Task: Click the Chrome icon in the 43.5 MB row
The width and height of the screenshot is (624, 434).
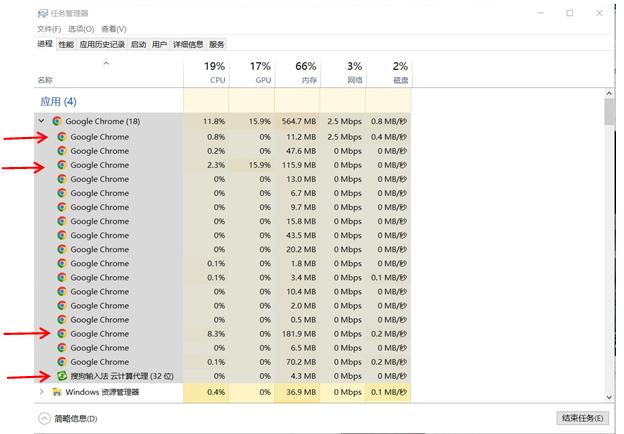Action: (x=62, y=235)
